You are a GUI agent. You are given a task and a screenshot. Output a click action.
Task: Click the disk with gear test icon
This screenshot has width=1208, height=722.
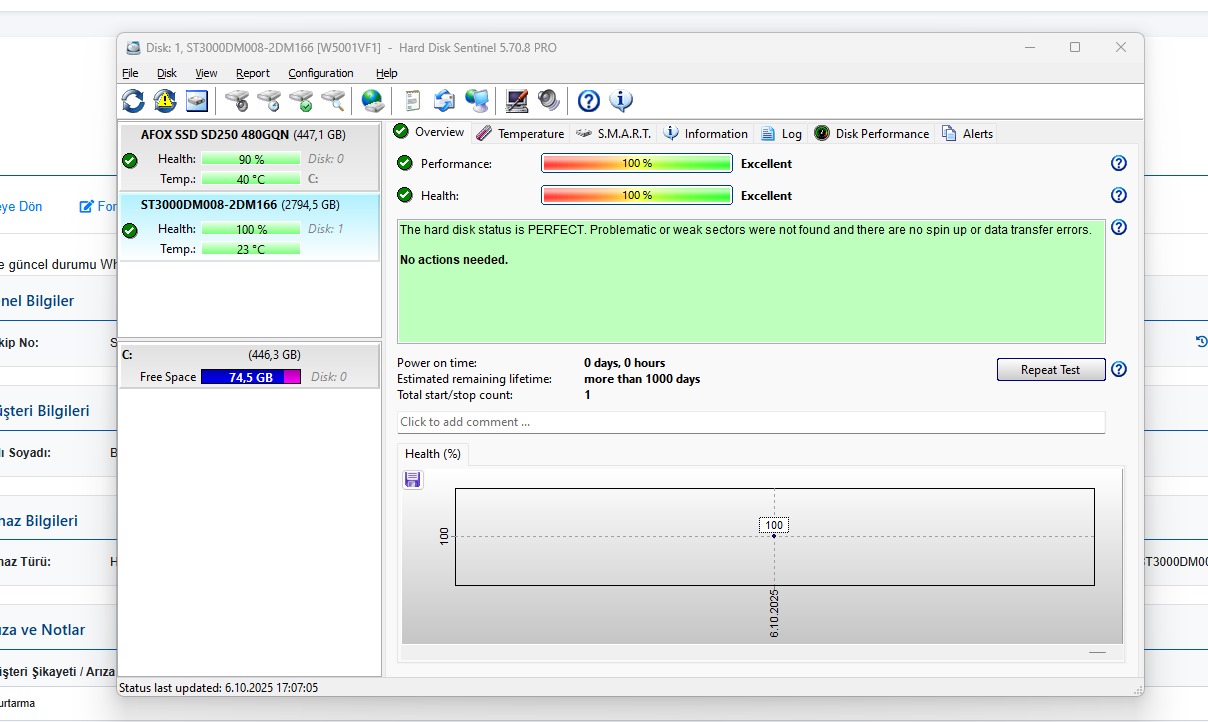[237, 100]
